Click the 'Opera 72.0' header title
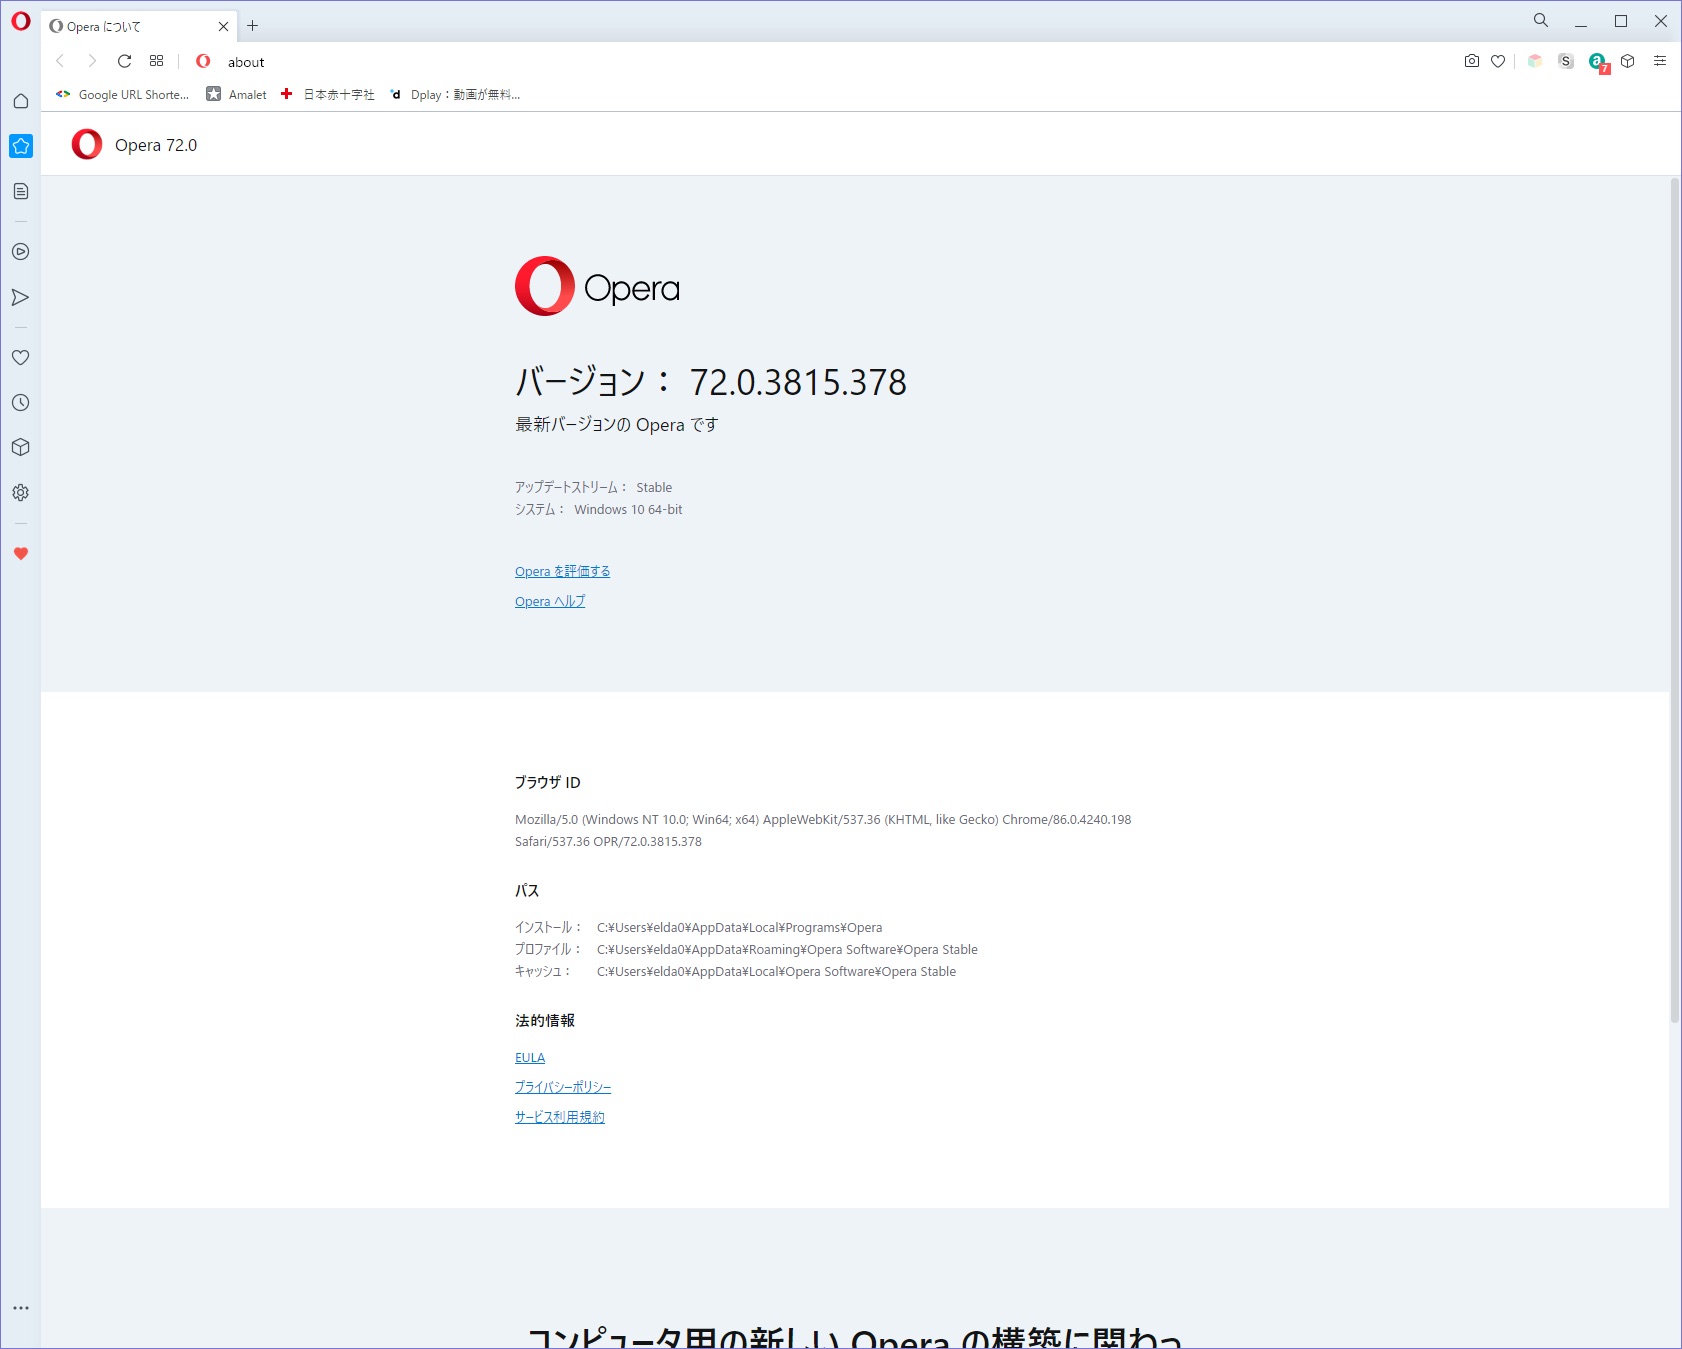 pos(156,145)
